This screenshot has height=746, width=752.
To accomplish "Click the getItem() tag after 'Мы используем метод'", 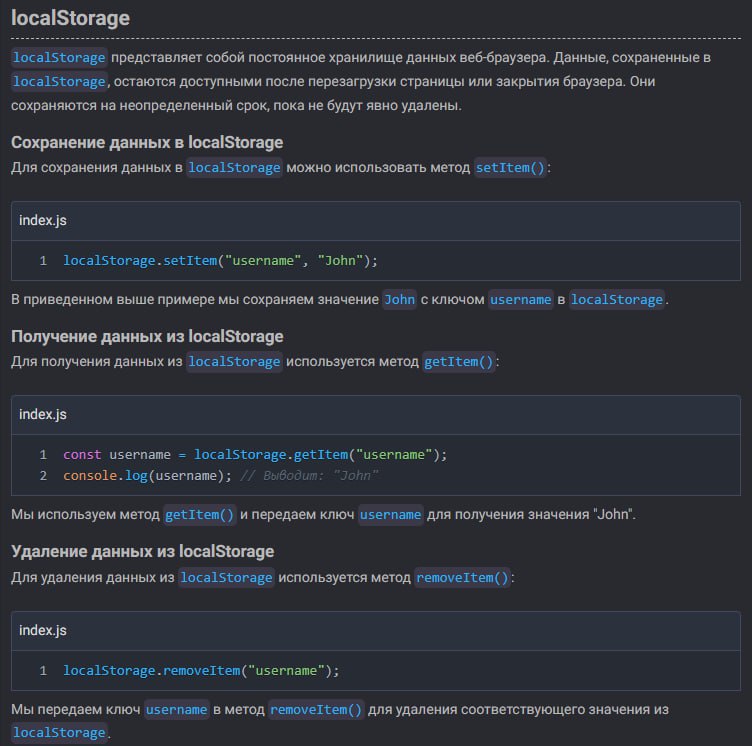I will click(200, 514).
